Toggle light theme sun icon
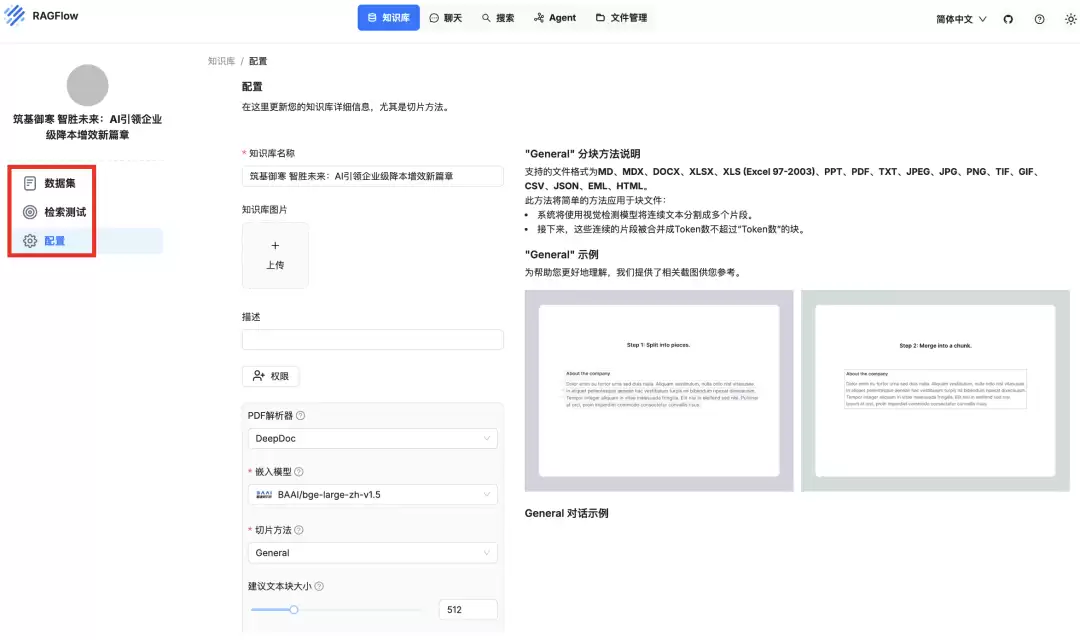The width and height of the screenshot is (1080, 640). tap(1070, 19)
